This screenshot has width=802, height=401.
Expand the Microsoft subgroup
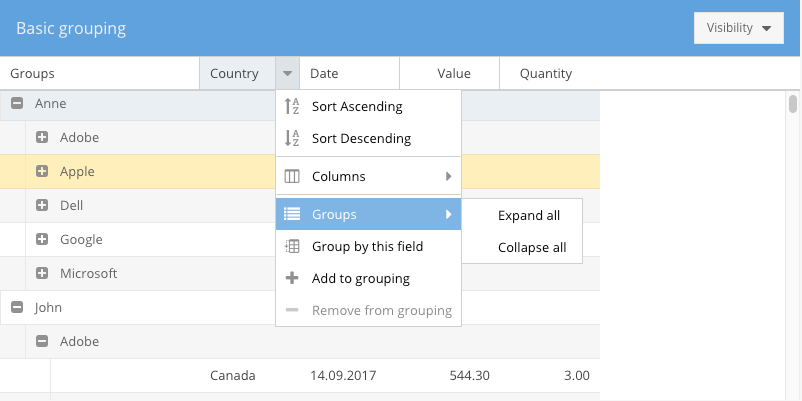coord(42,274)
